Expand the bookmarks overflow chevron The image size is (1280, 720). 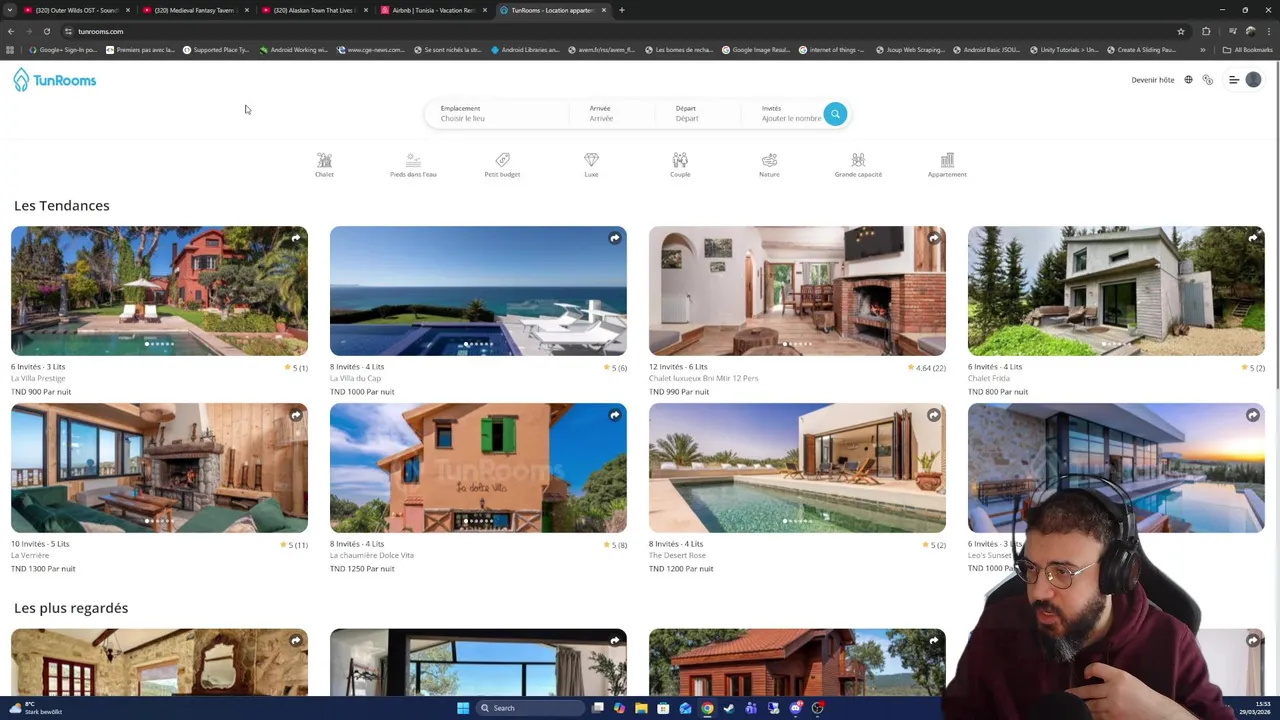1203,50
